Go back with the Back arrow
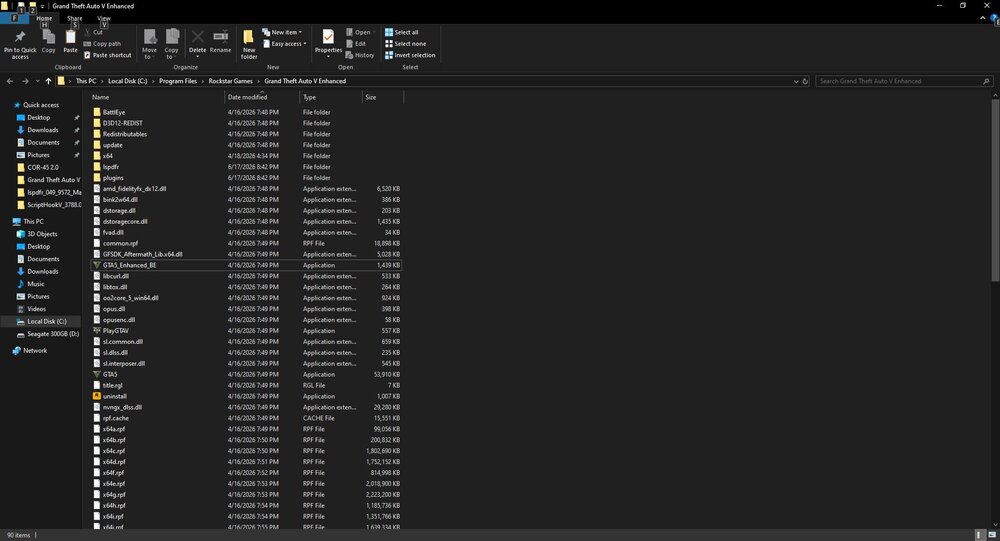Image resolution: width=1000 pixels, height=541 pixels. (x=10, y=81)
